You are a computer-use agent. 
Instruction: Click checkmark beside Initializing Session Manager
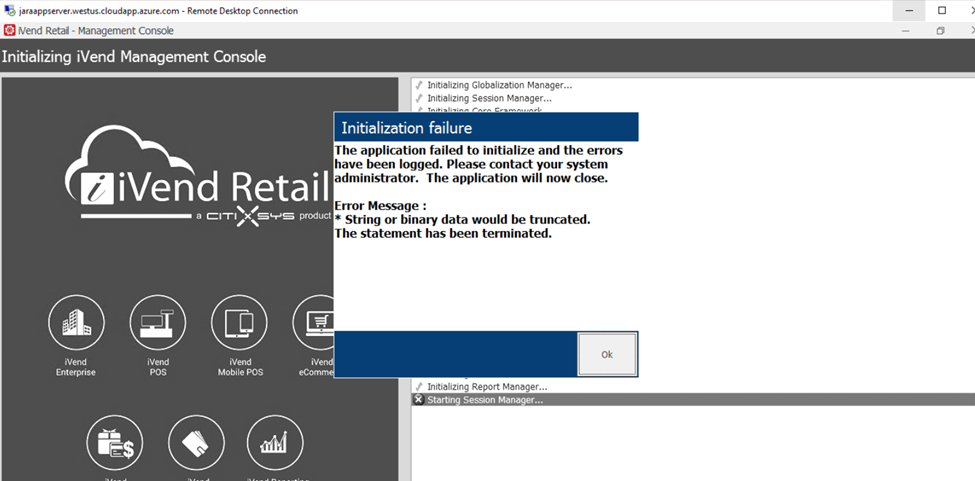pyautogui.click(x=419, y=98)
